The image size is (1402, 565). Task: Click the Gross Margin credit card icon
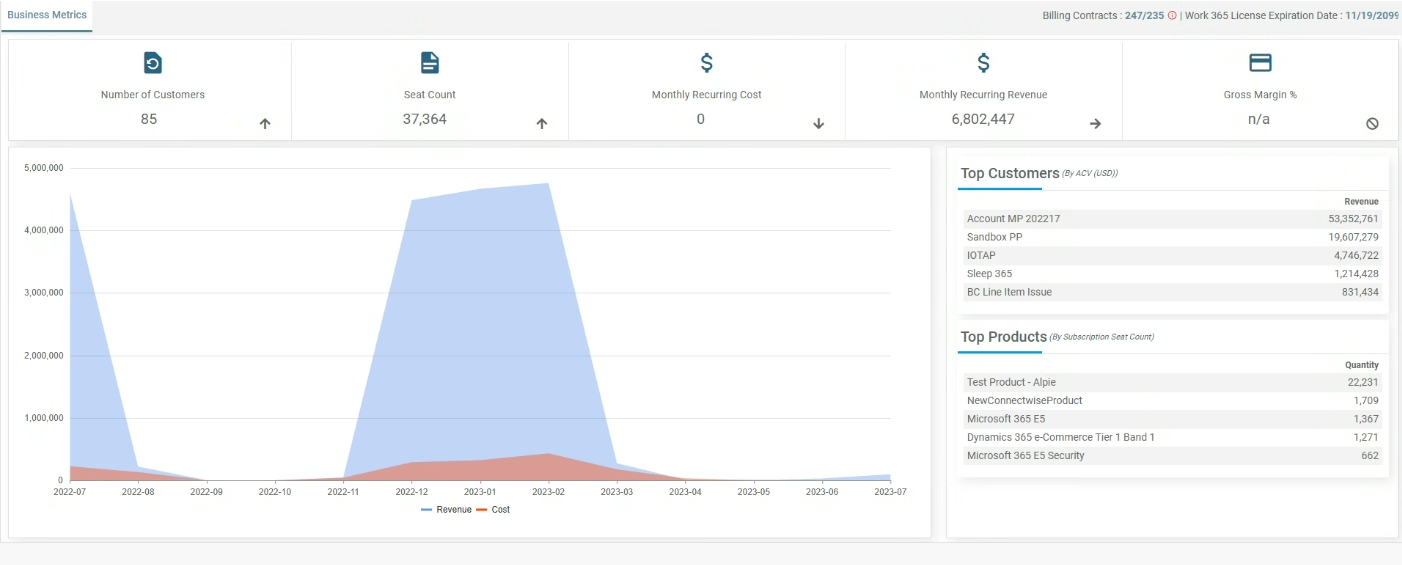1260,63
